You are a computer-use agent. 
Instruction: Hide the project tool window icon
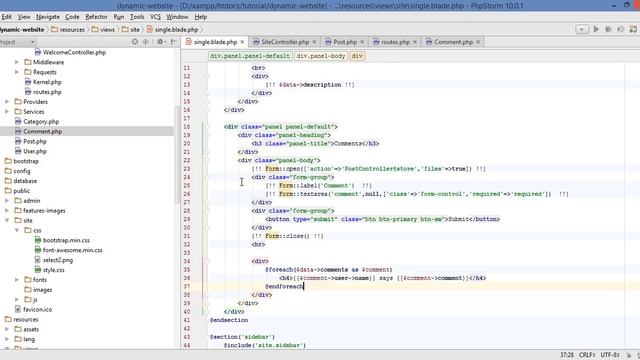173,42
